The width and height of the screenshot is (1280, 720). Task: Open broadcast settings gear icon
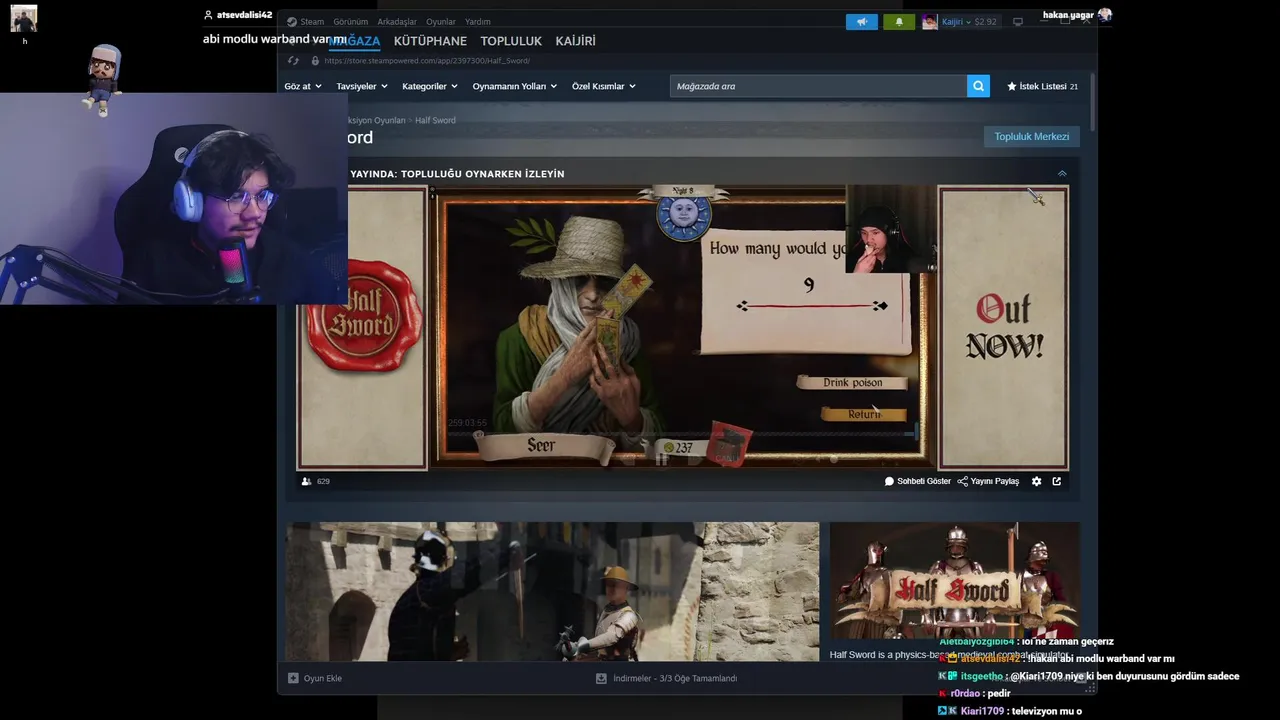click(1036, 481)
